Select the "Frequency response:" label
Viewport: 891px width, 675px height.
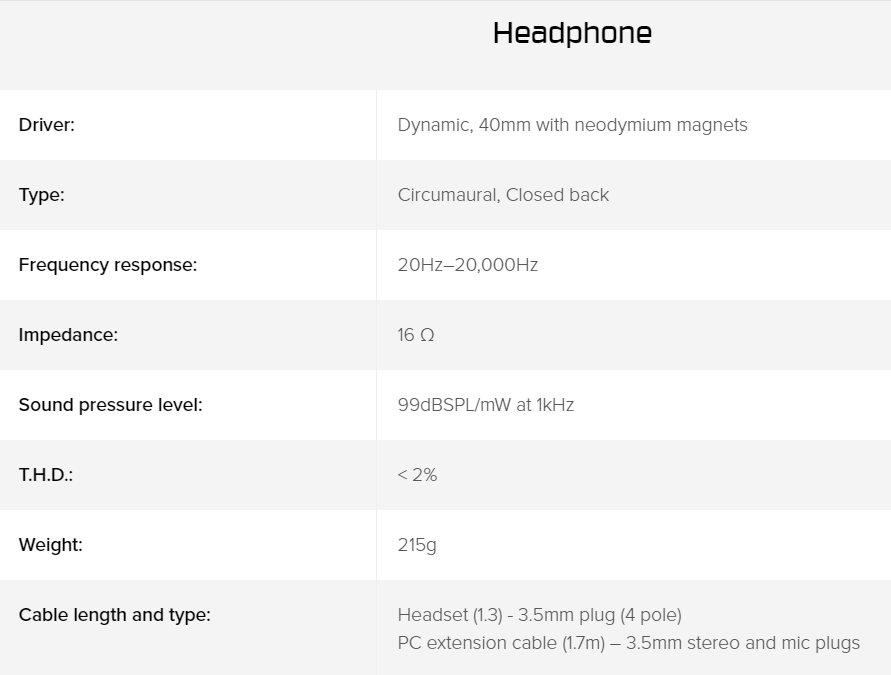(x=108, y=265)
